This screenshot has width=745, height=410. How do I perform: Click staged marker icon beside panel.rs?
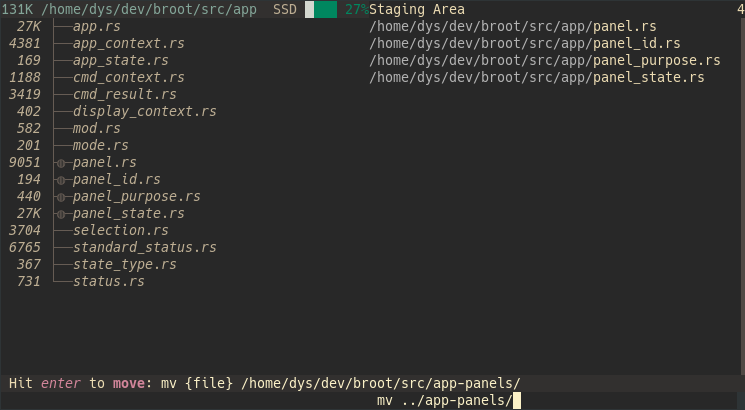(61, 163)
